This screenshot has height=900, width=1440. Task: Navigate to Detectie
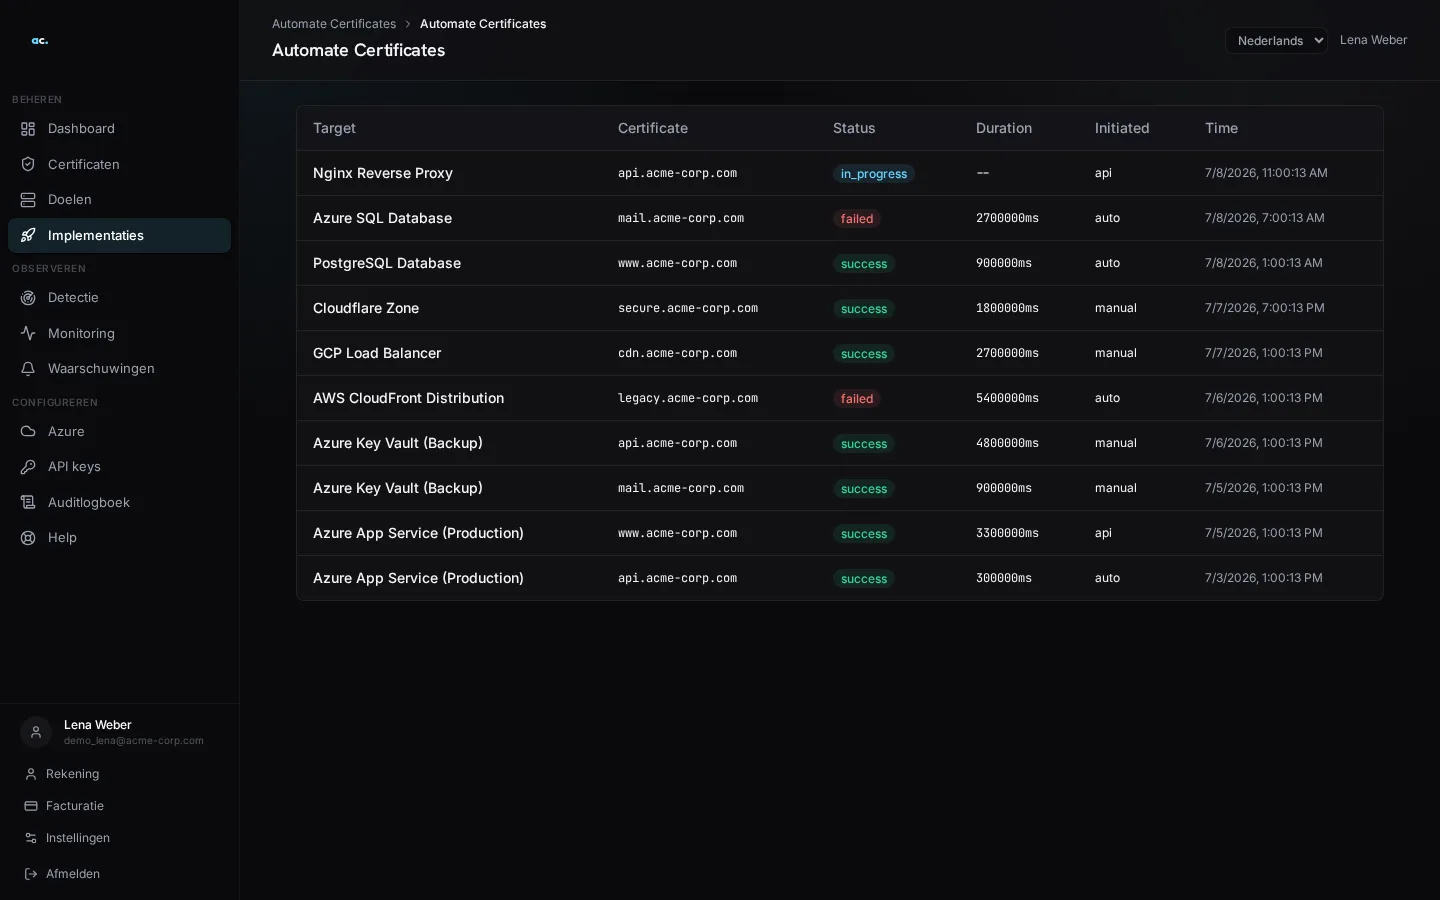coord(119,298)
